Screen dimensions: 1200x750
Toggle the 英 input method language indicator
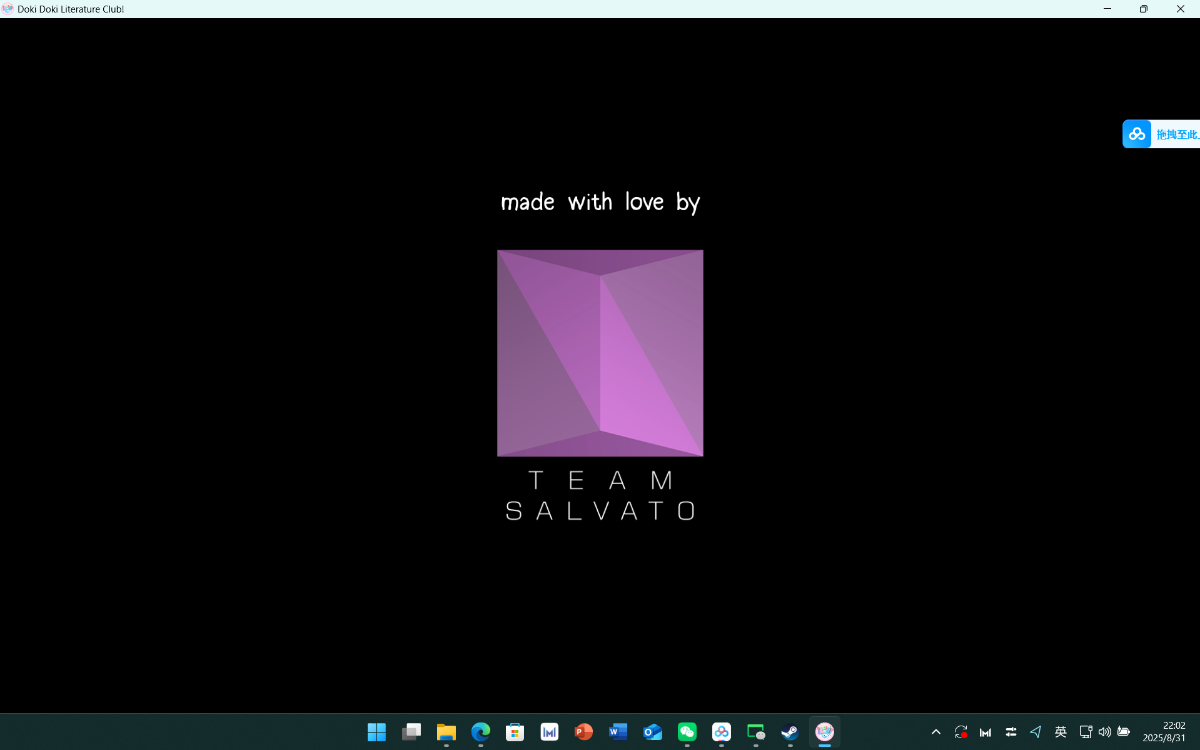(1061, 732)
